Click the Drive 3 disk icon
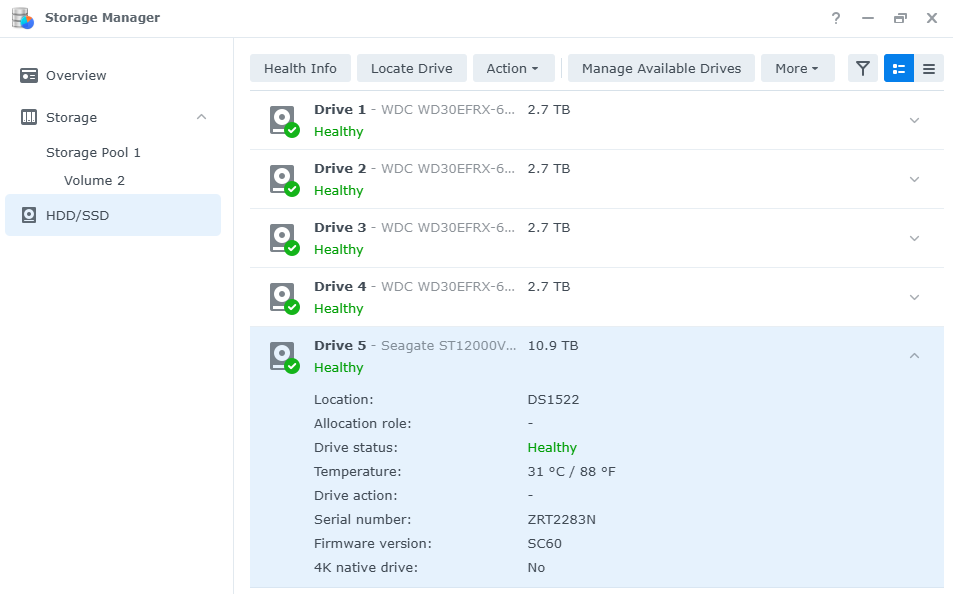Image resolution: width=953 pixels, height=594 pixels. [283, 238]
